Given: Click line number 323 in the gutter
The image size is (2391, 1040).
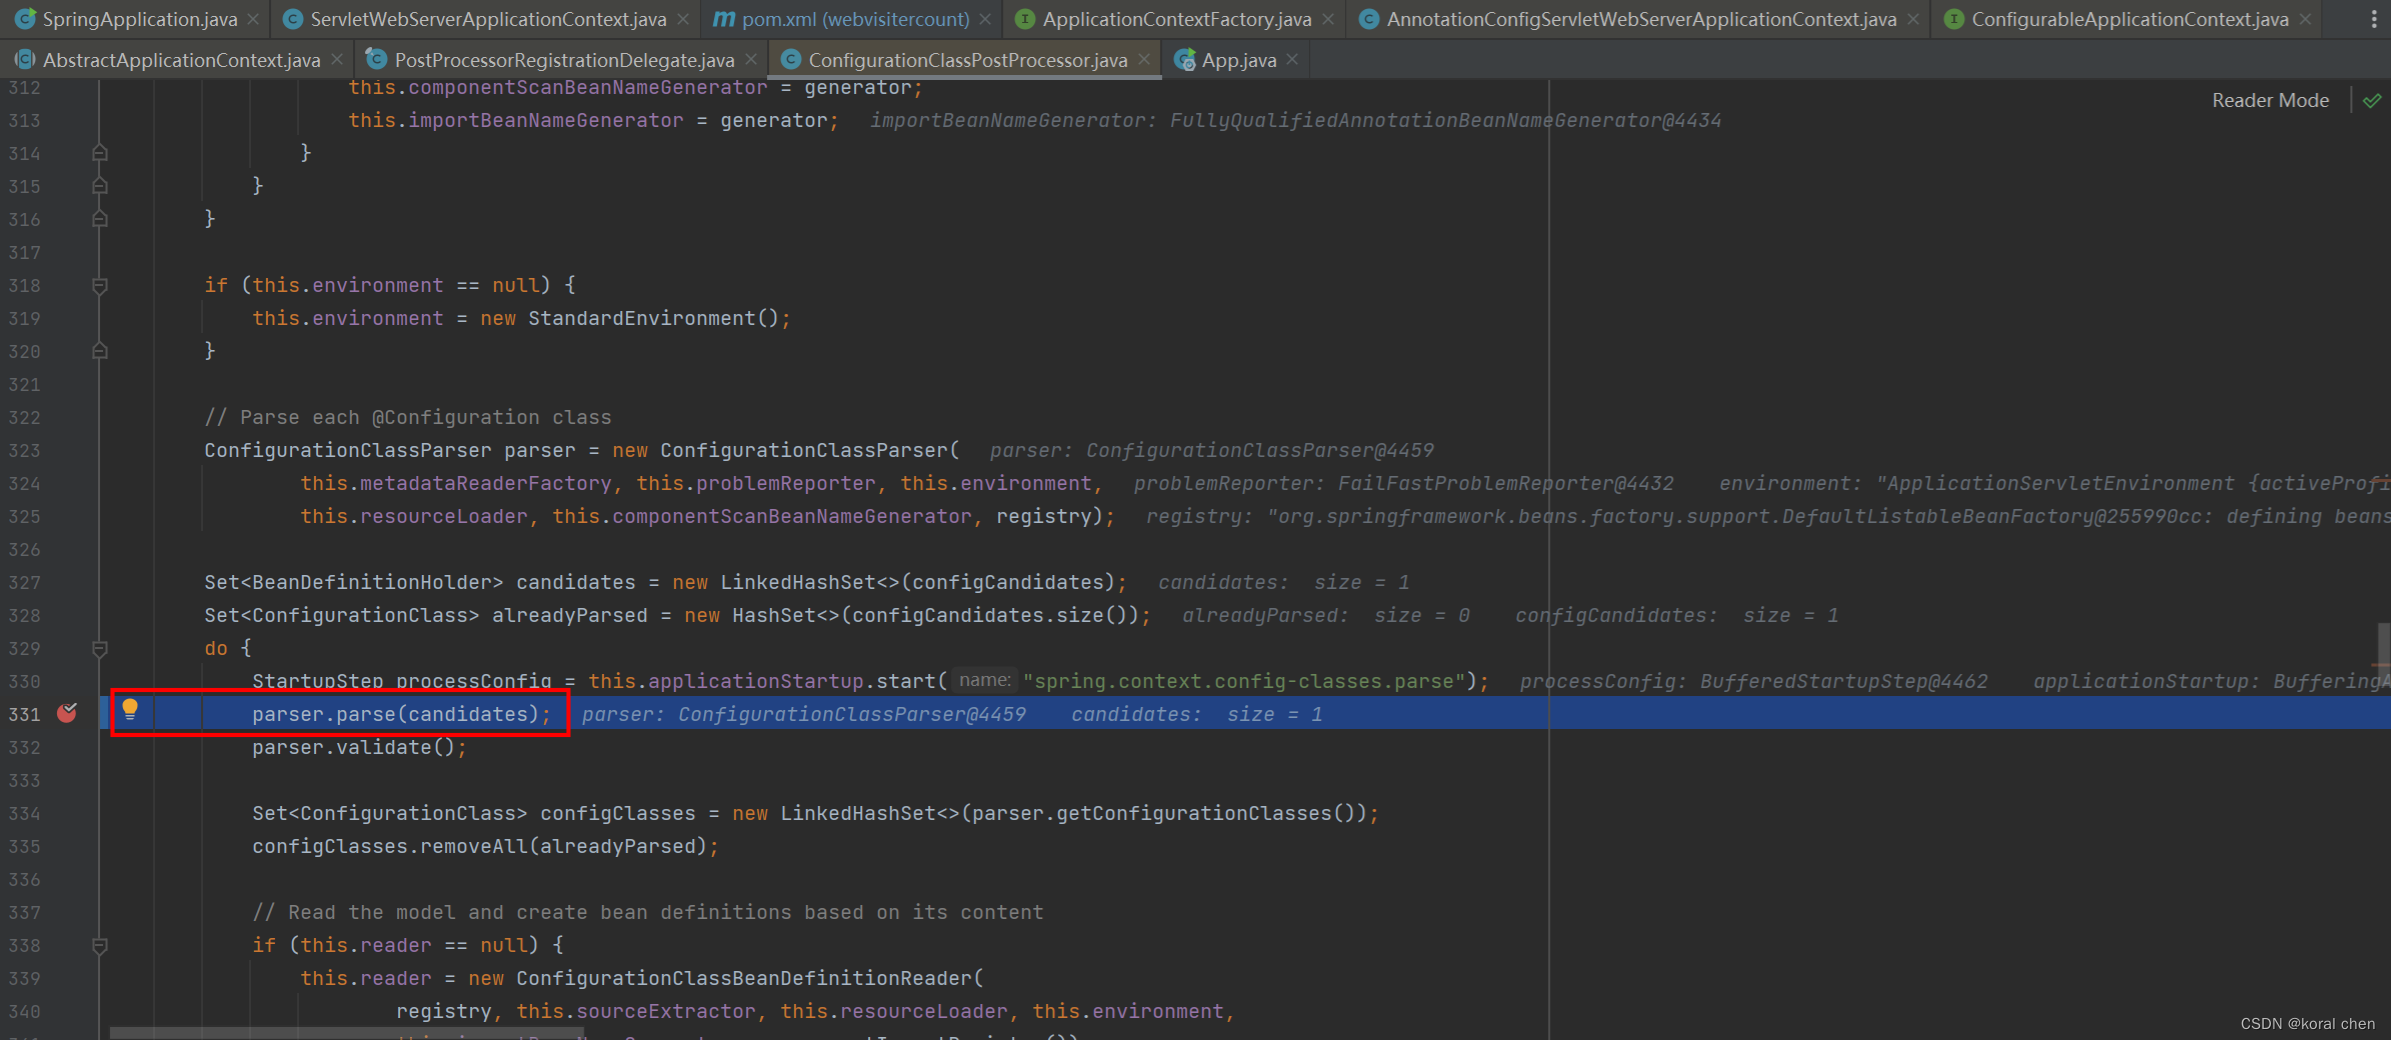Looking at the screenshot, I should coord(24,450).
